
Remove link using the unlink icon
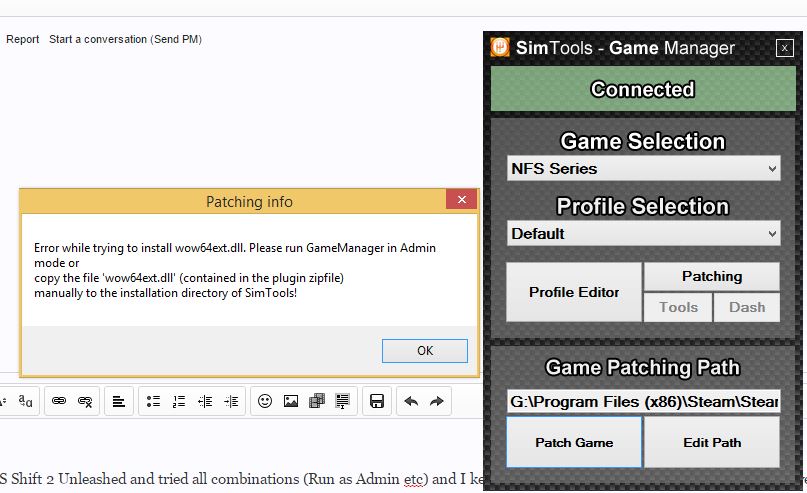pos(85,401)
